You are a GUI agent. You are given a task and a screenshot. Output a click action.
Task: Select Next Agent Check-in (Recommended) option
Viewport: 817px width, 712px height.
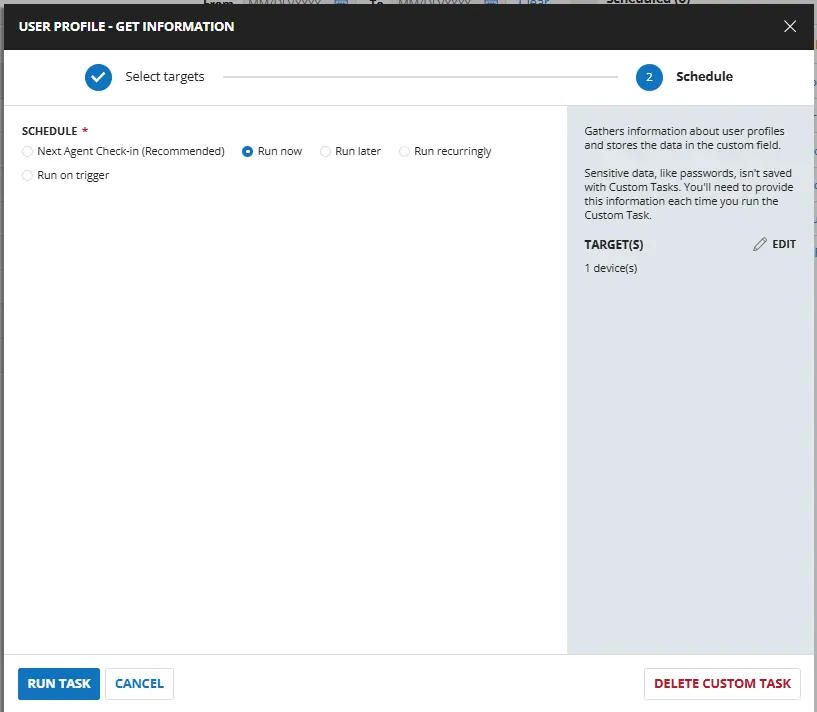pyautogui.click(x=28, y=152)
